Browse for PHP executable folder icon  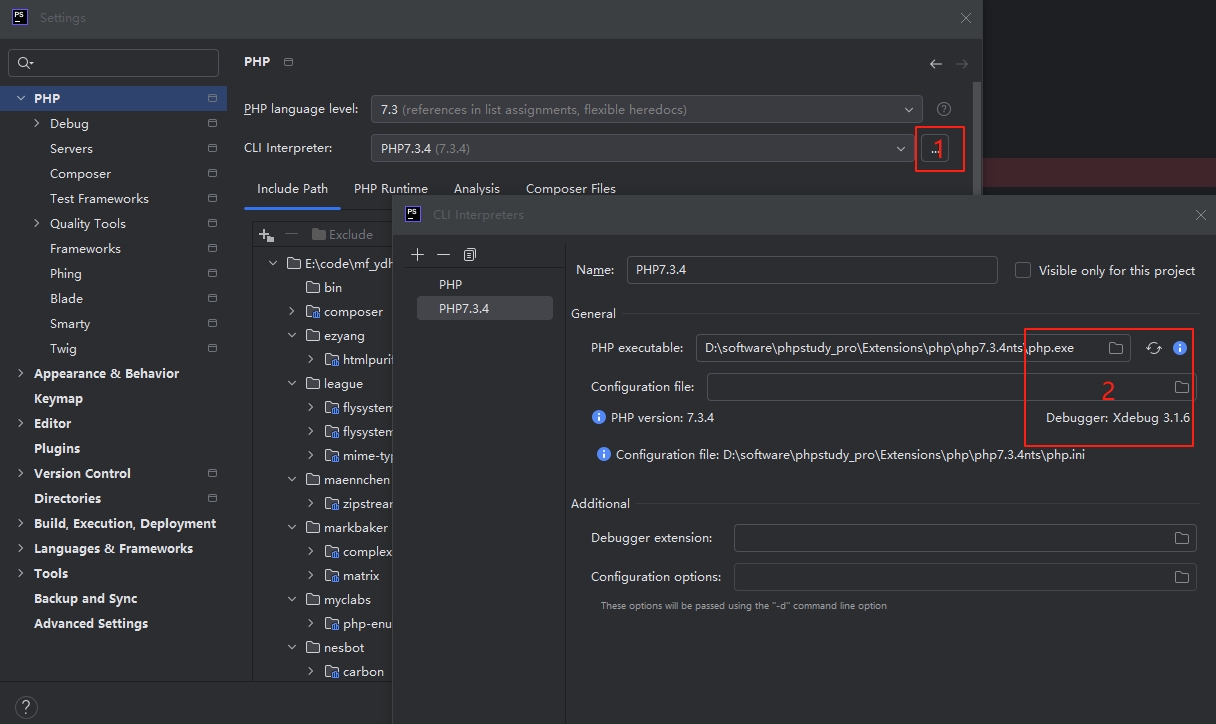point(1116,348)
